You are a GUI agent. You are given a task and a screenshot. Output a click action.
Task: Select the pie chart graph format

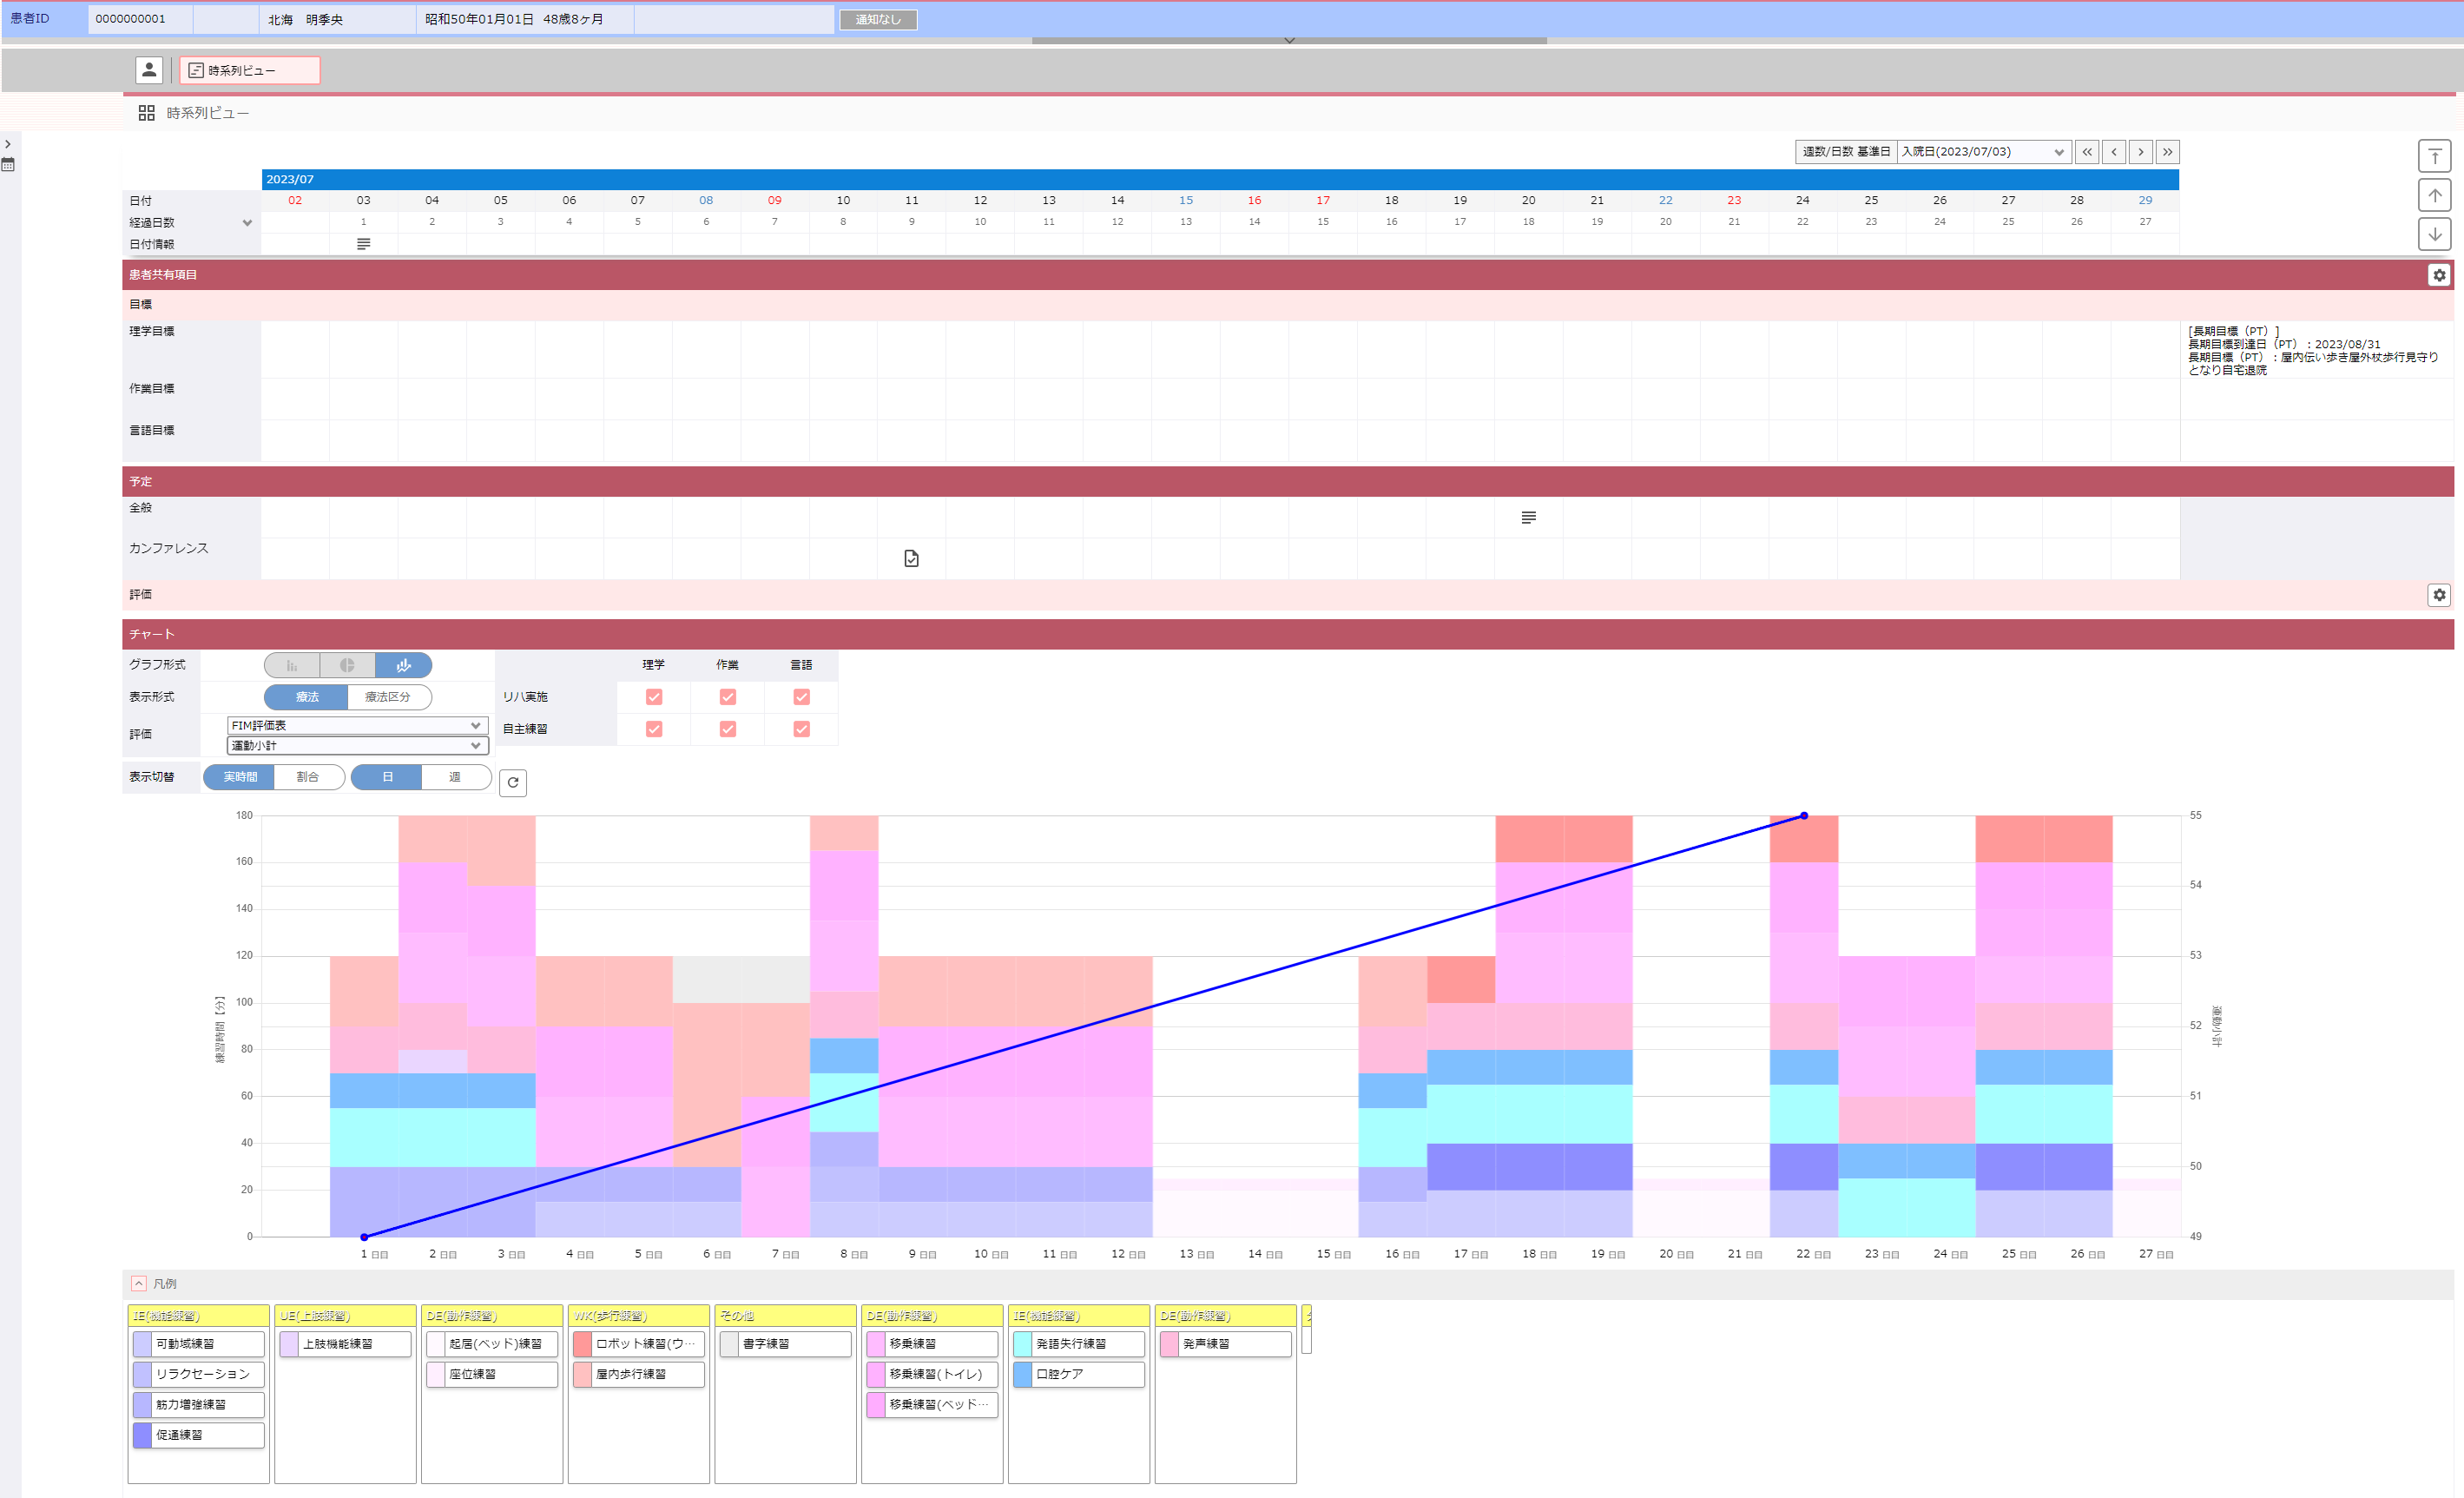click(x=347, y=665)
